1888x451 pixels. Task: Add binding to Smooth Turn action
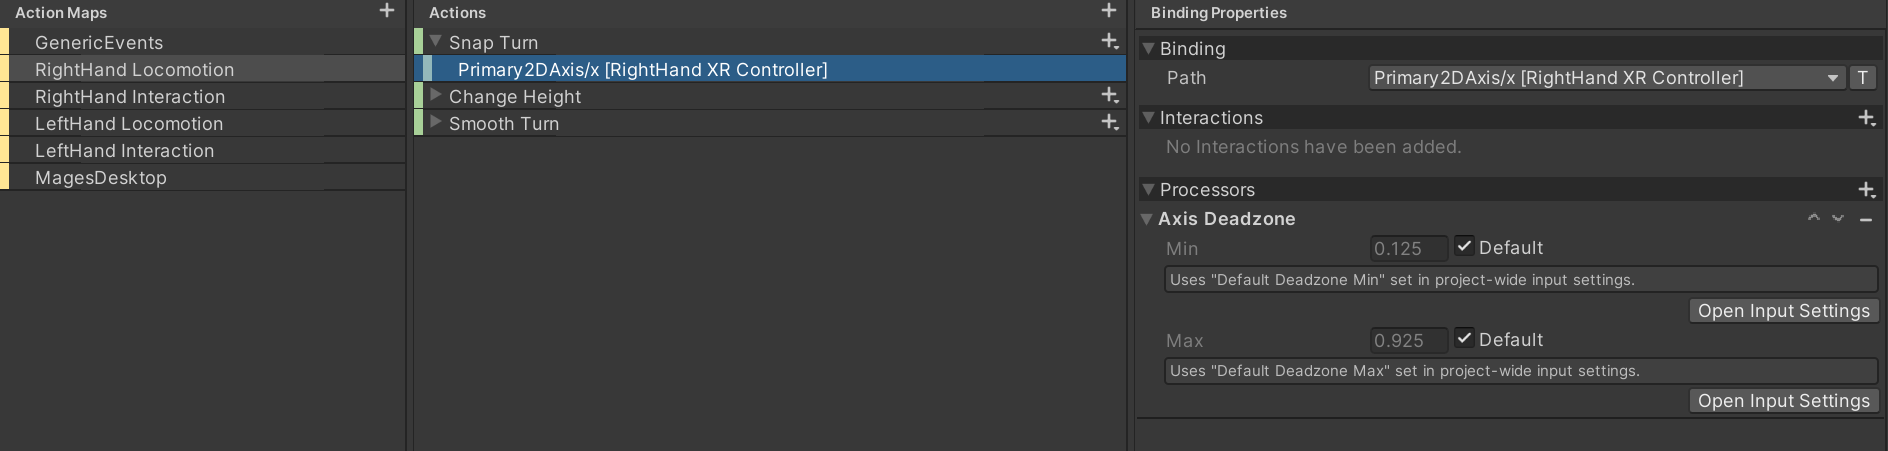point(1110,122)
